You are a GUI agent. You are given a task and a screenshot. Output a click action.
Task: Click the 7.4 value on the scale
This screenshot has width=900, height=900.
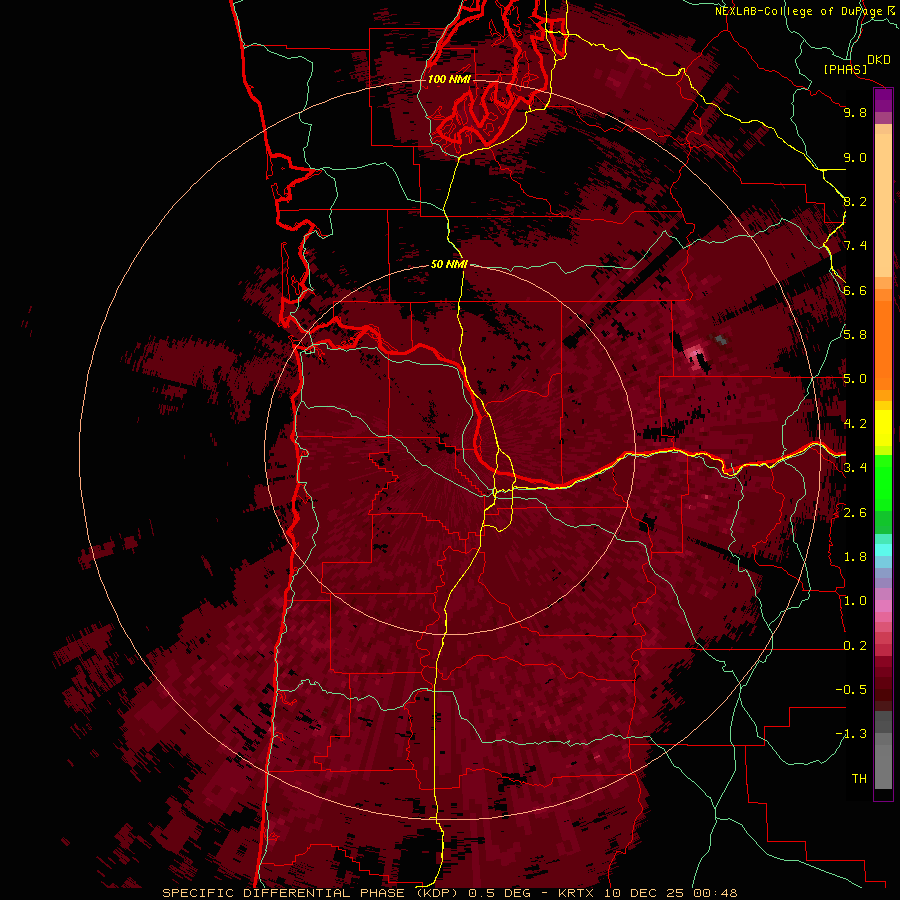[855, 246]
